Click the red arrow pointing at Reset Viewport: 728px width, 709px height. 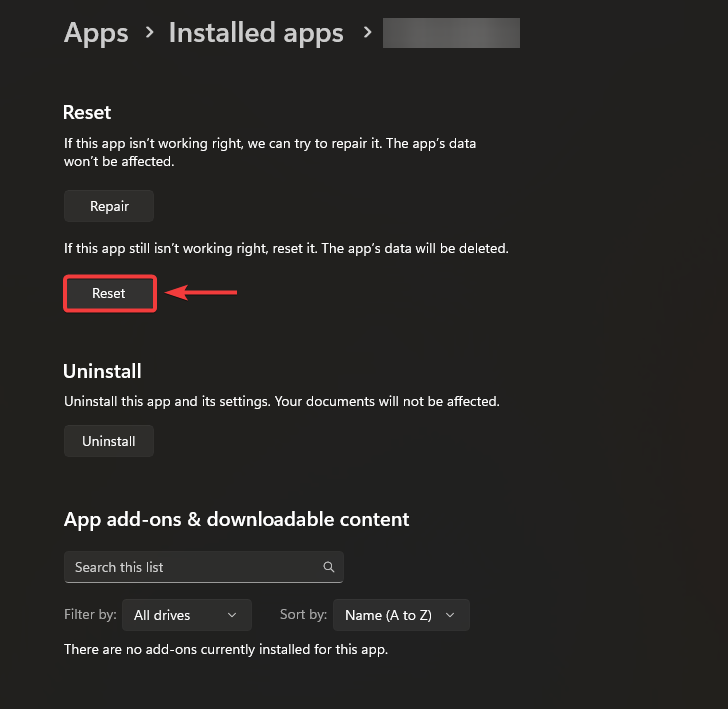click(201, 293)
